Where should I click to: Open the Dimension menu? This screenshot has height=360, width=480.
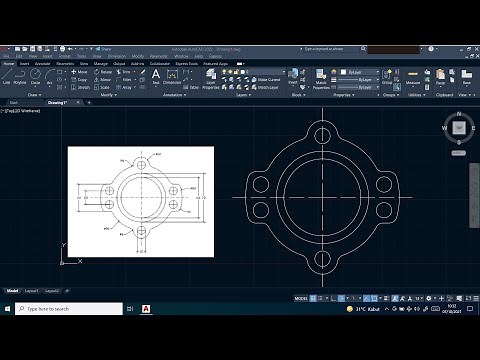(x=117, y=56)
